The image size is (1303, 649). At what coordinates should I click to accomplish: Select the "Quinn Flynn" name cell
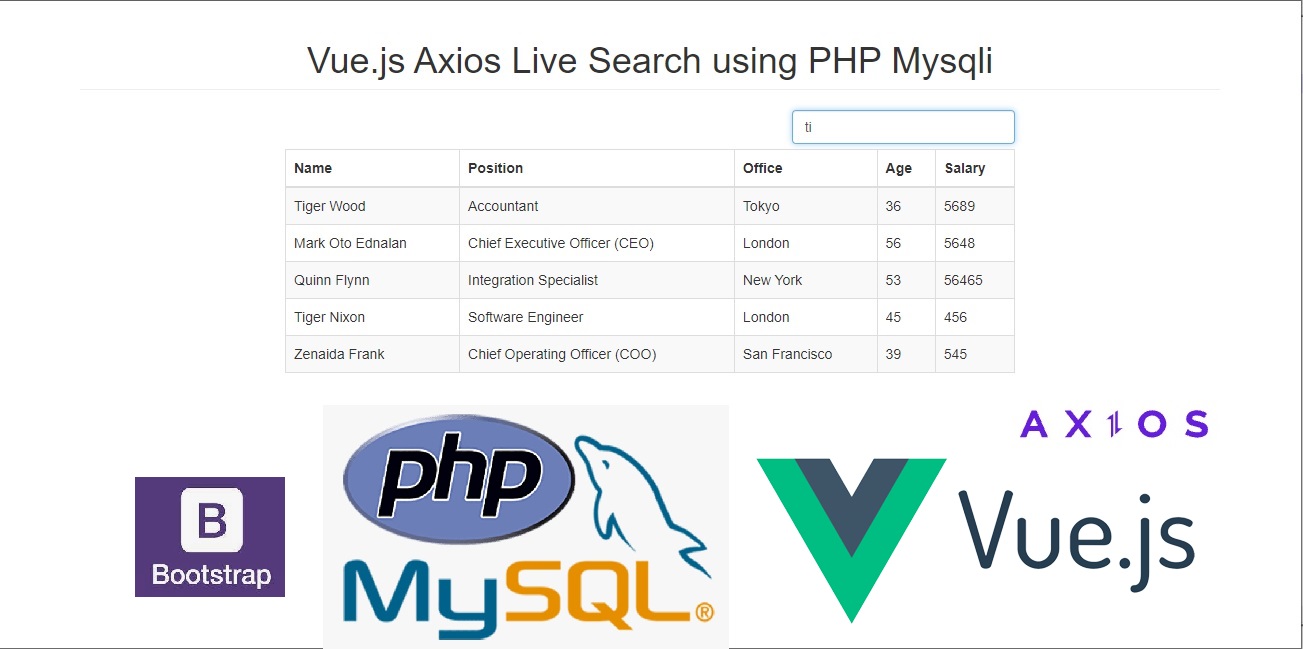pyautogui.click(x=372, y=280)
